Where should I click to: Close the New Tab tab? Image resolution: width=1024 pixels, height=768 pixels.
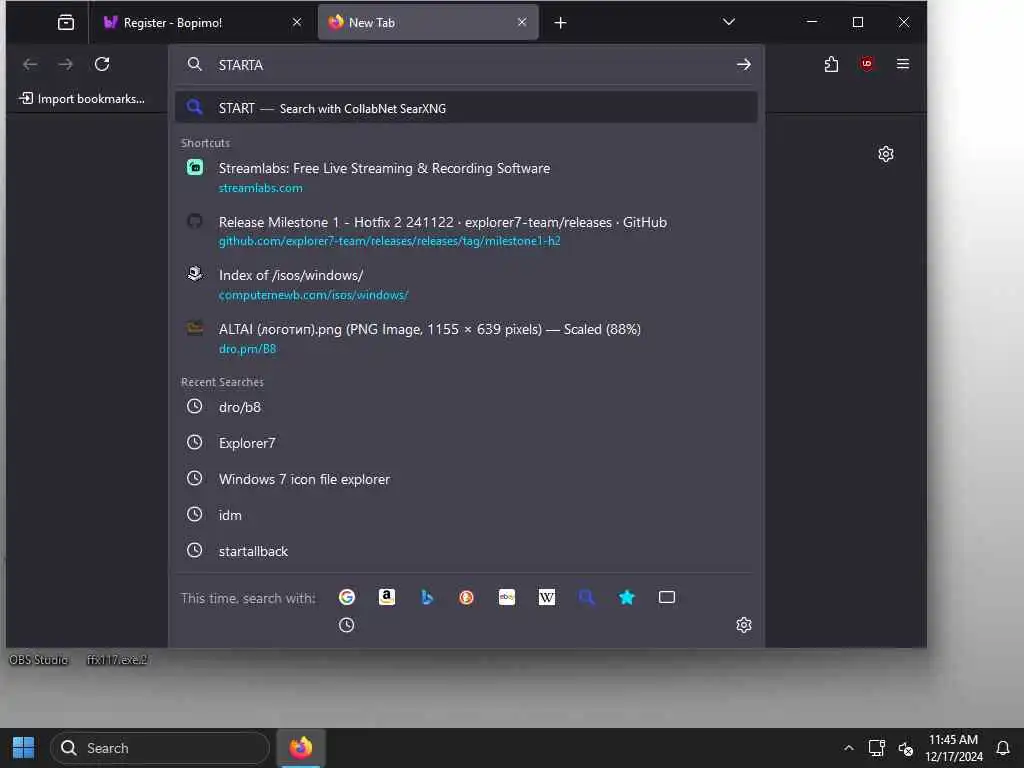522,22
